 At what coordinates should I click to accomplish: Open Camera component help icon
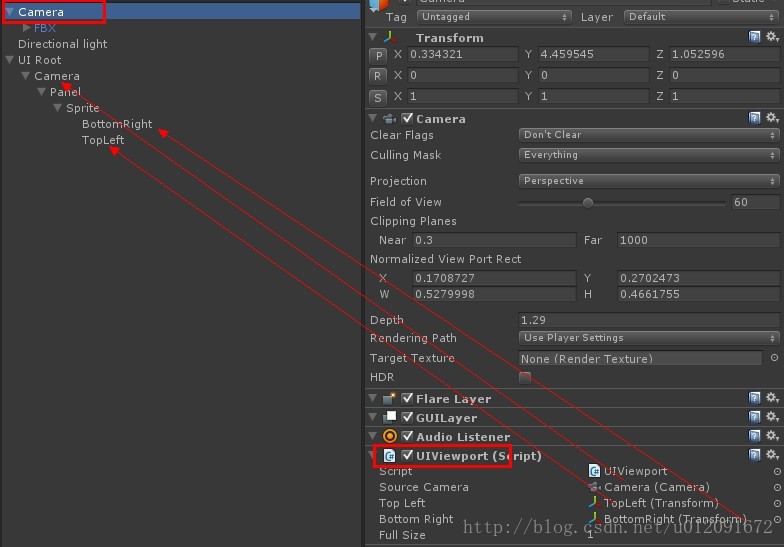[754, 118]
